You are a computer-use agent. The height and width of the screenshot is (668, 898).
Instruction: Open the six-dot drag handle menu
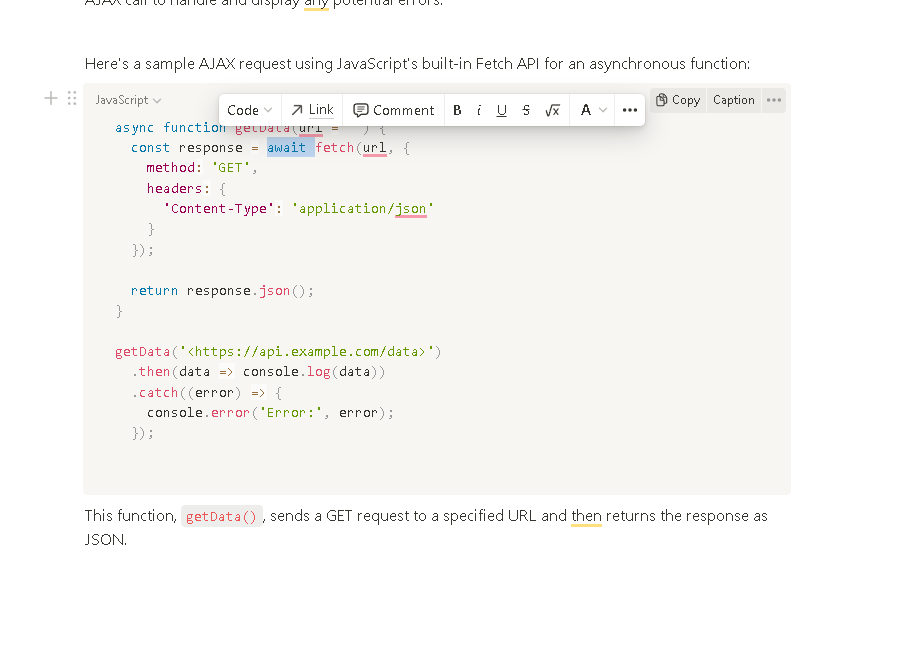[x=72, y=99]
